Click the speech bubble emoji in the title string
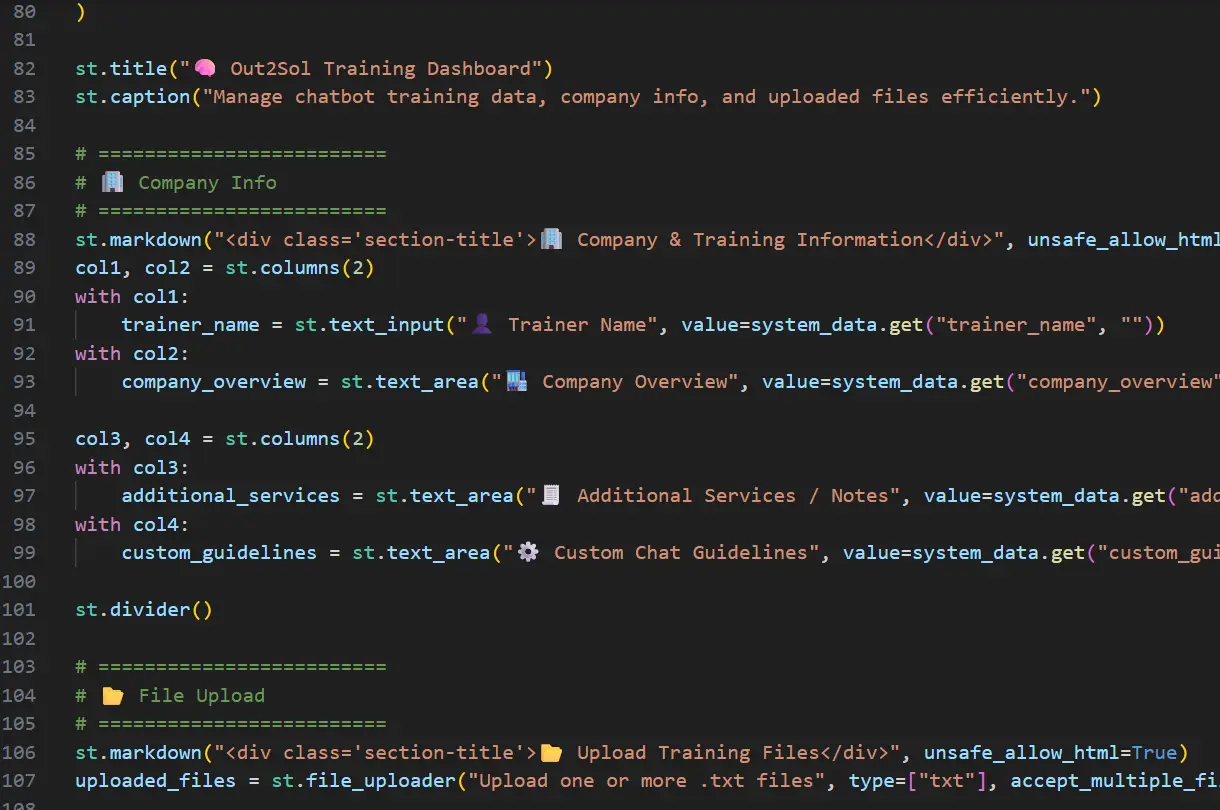The image size is (1220, 810). click(x=205, y=67)
